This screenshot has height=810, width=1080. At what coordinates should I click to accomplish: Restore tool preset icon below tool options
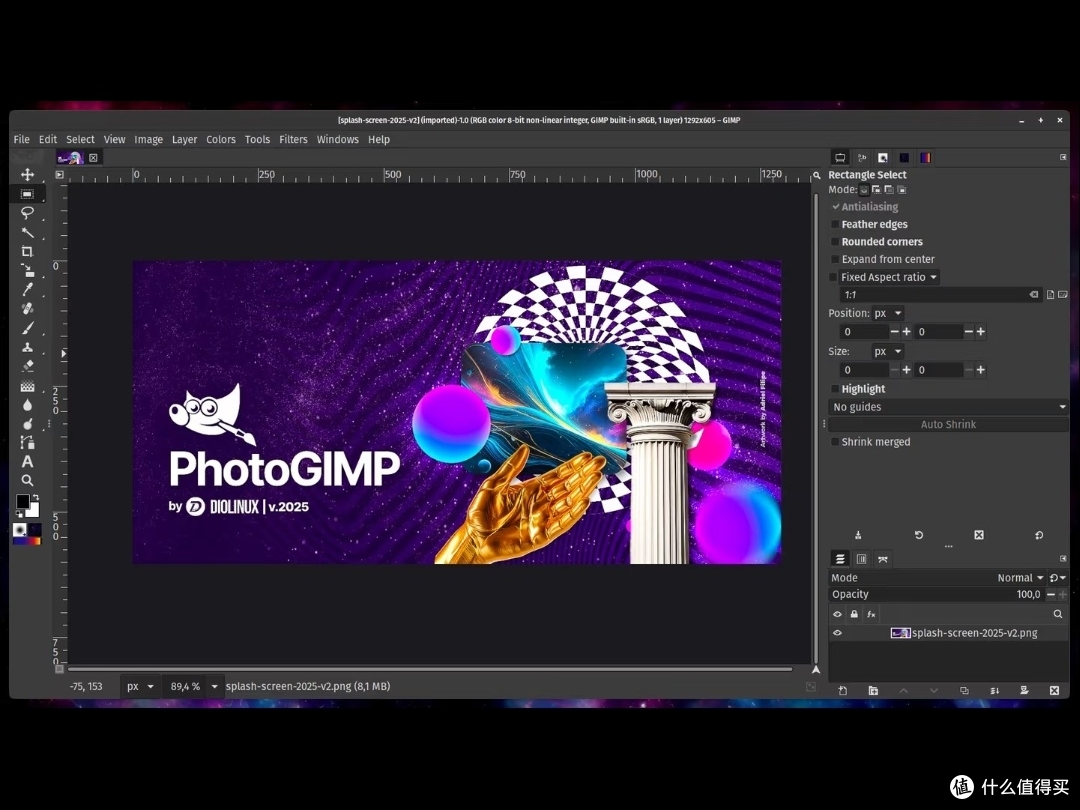point(918,535)
